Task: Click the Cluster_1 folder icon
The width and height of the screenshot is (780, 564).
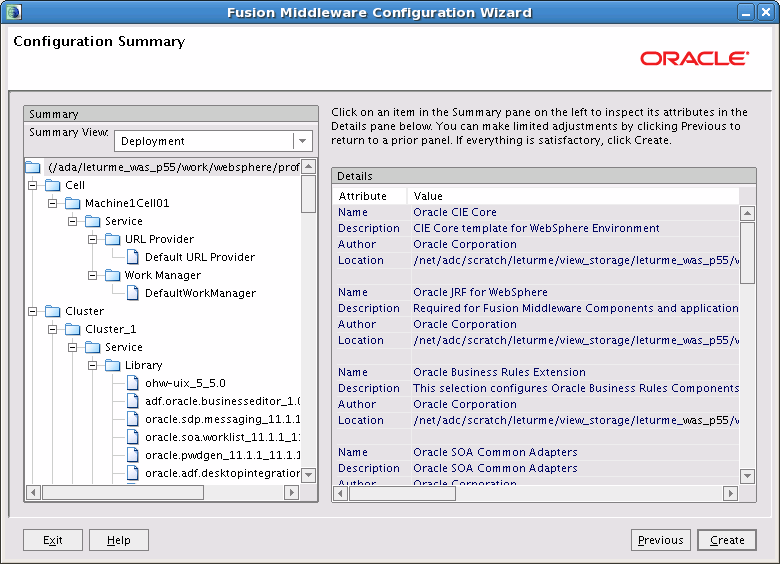Action: [73, 329]
